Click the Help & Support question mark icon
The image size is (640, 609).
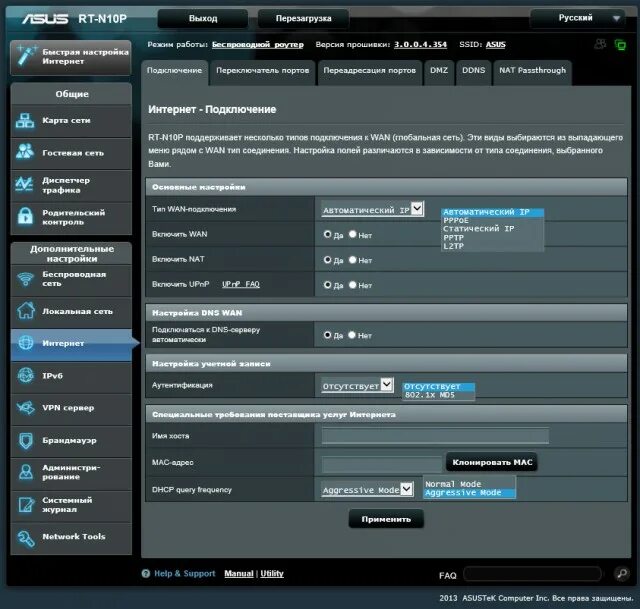coord(146,573)
